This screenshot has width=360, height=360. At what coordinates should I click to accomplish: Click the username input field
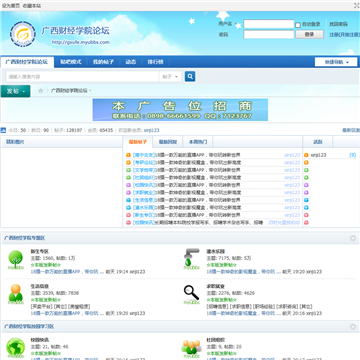tap(269, 24)
